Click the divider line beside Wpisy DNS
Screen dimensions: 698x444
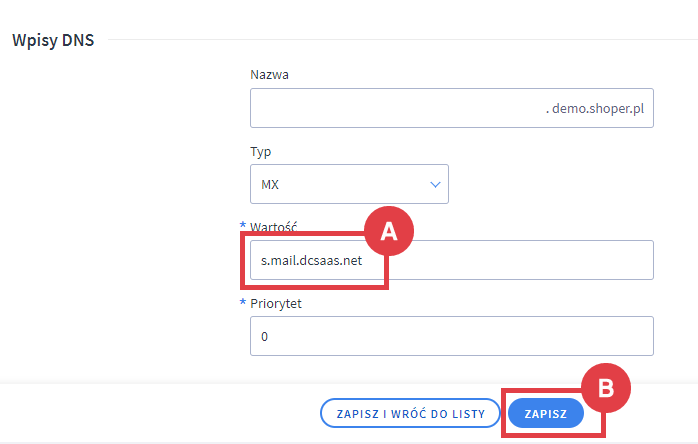coord(400,40)
